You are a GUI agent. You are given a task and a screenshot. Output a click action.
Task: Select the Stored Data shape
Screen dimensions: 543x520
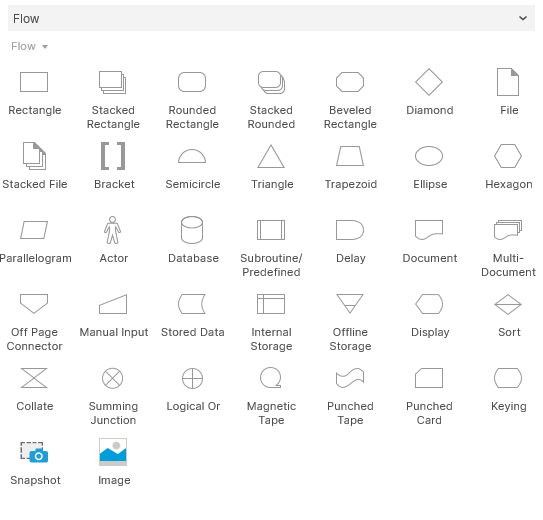coord(192,304)
